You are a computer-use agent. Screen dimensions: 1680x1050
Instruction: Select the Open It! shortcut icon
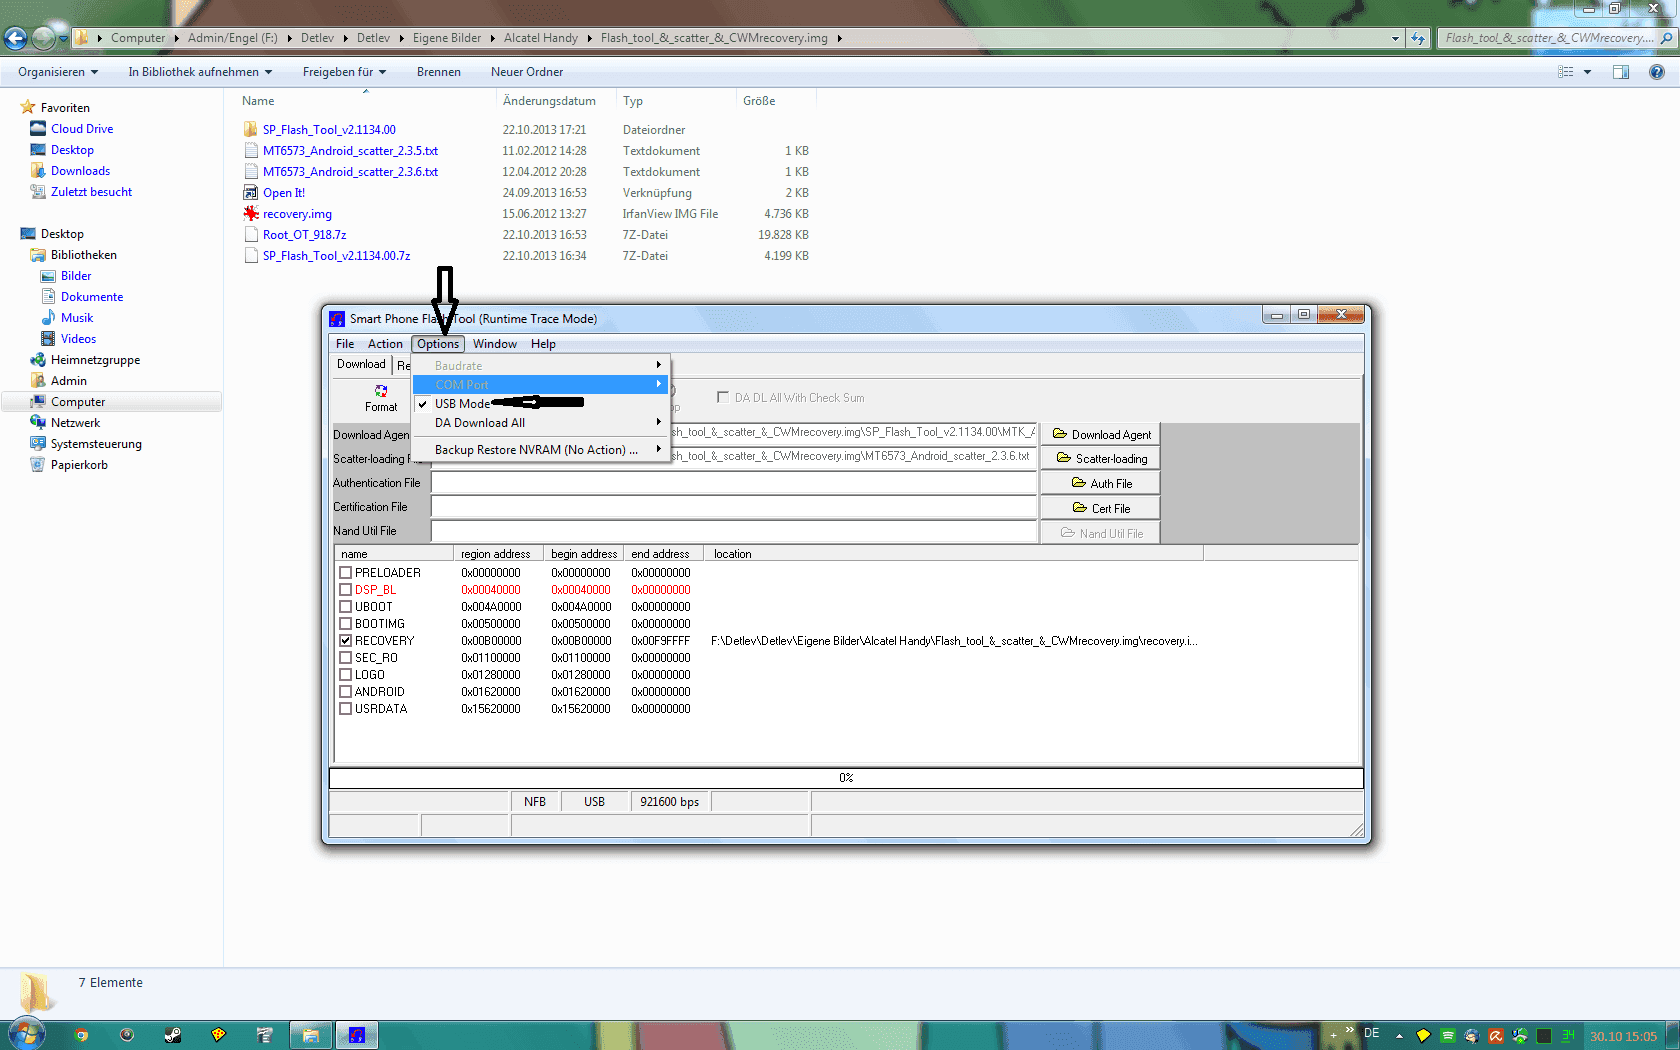(251, 193)
